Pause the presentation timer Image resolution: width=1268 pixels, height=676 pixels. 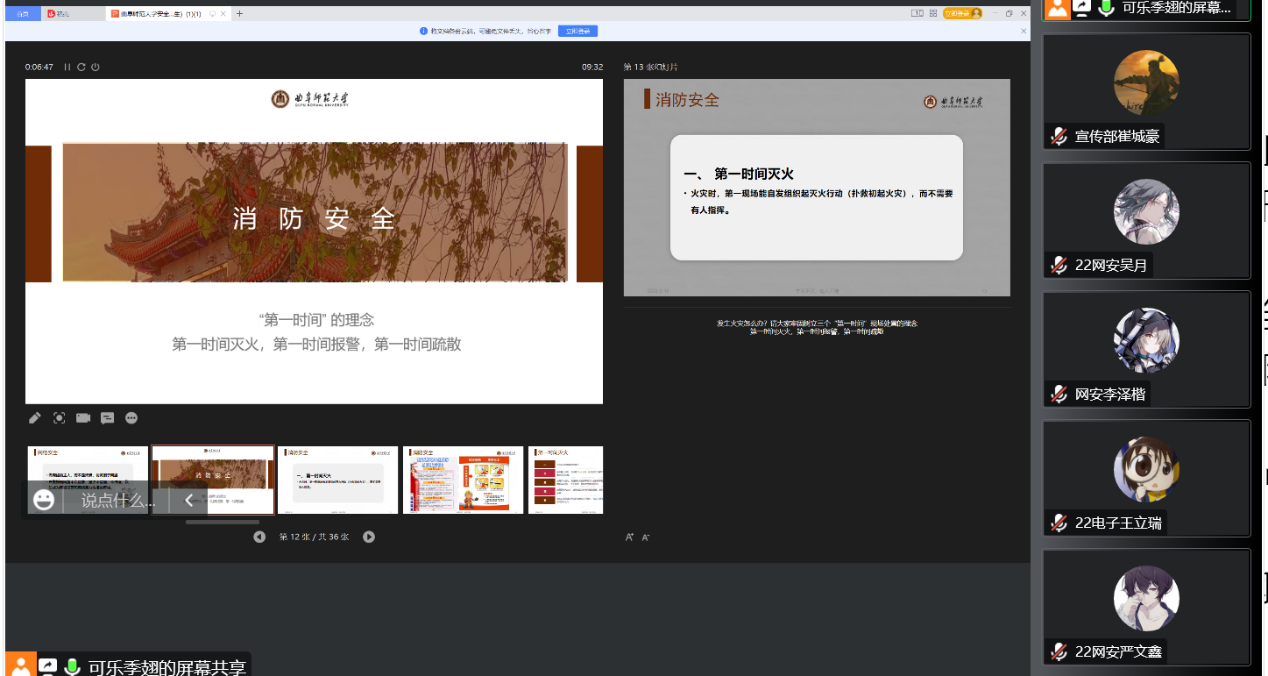[67, 67]
